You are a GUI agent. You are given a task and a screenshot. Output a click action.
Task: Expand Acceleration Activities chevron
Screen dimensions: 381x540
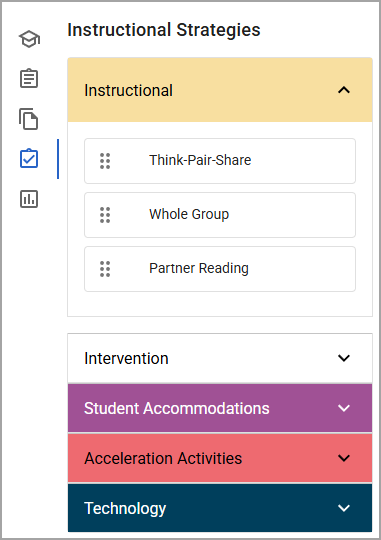(344, 458)
